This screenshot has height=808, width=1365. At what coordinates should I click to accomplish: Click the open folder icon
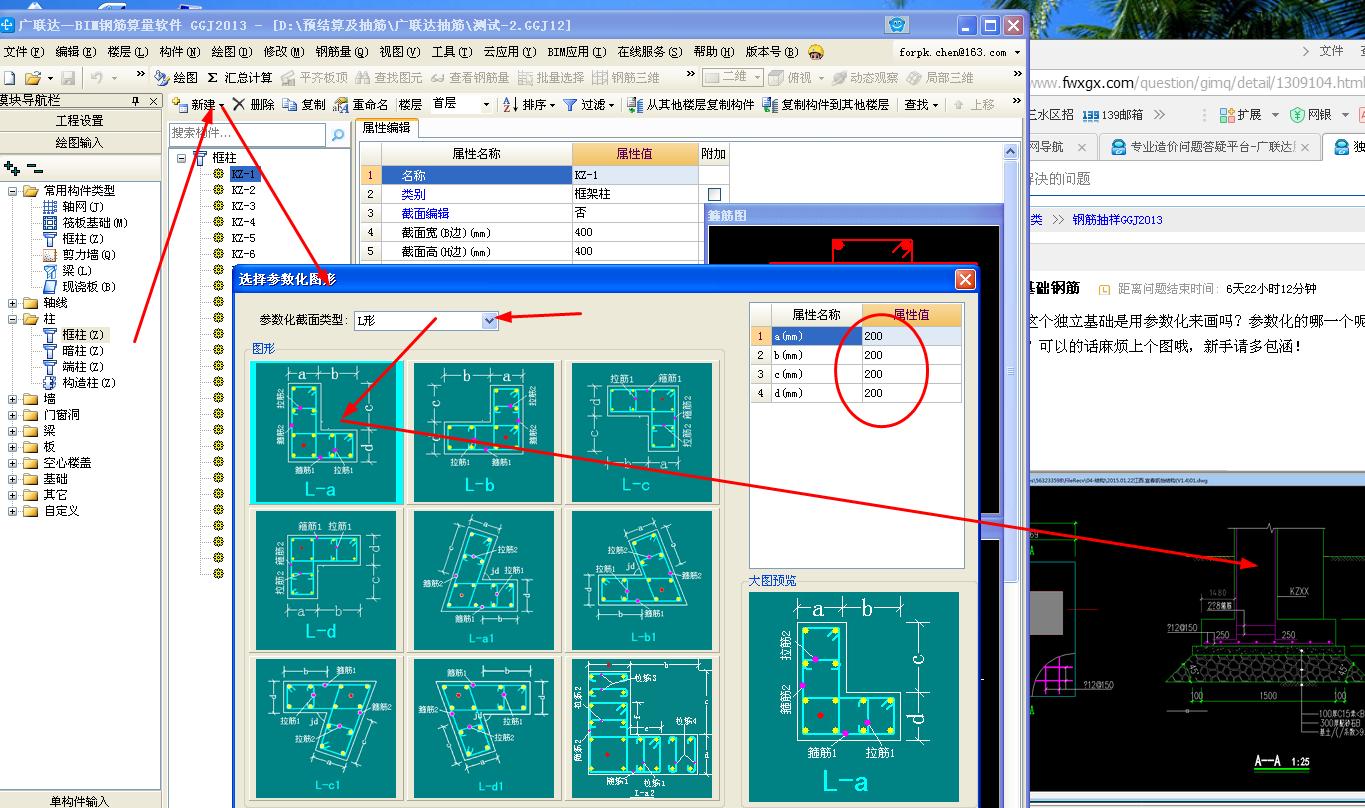(x=32, y=77)
